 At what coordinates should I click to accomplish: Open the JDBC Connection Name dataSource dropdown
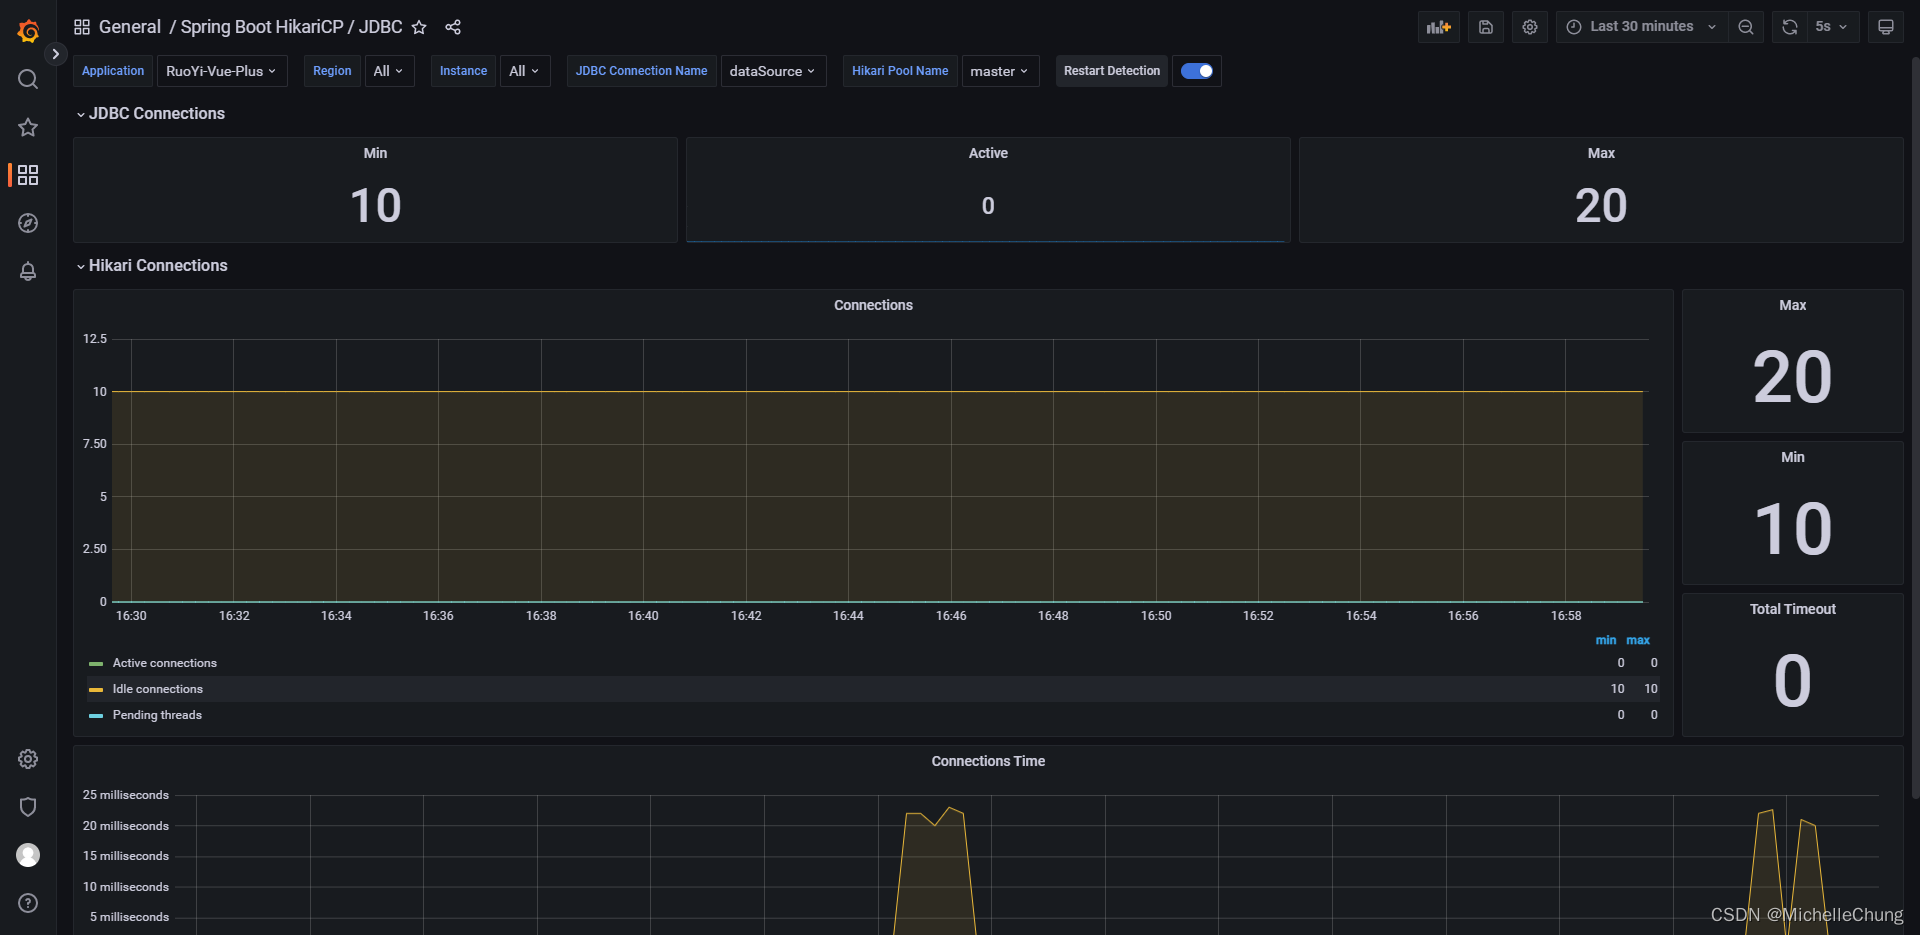tap(773, 71)
